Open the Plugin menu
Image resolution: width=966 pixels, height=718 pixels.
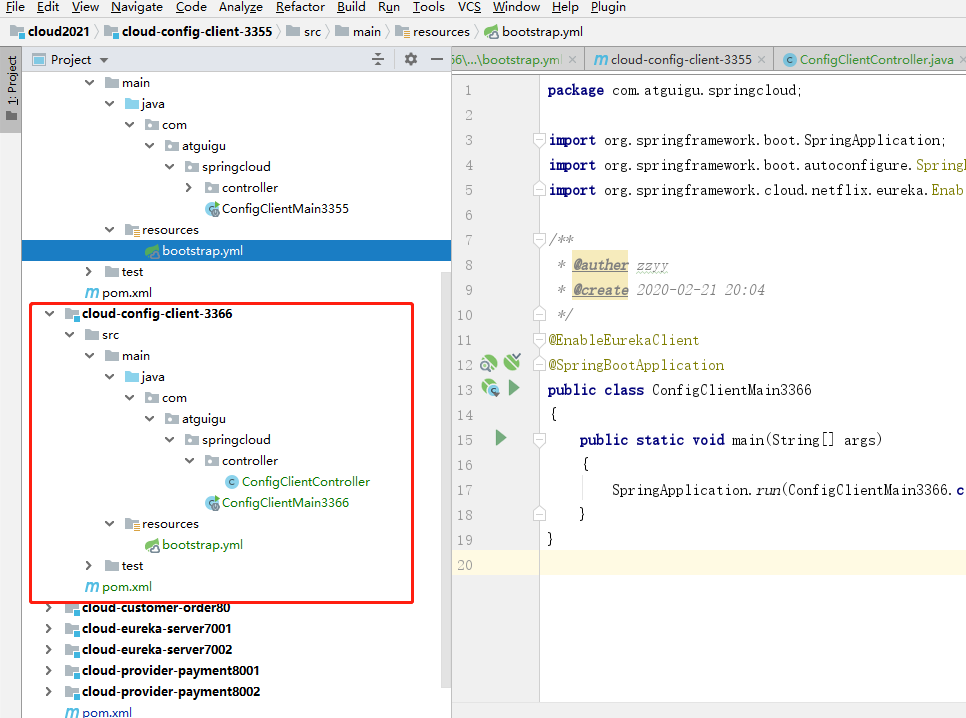608,7
